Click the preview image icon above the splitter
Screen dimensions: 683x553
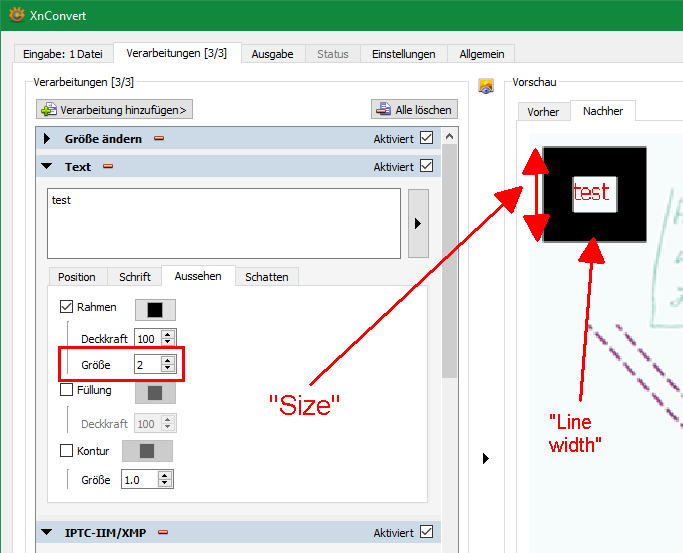486,87
